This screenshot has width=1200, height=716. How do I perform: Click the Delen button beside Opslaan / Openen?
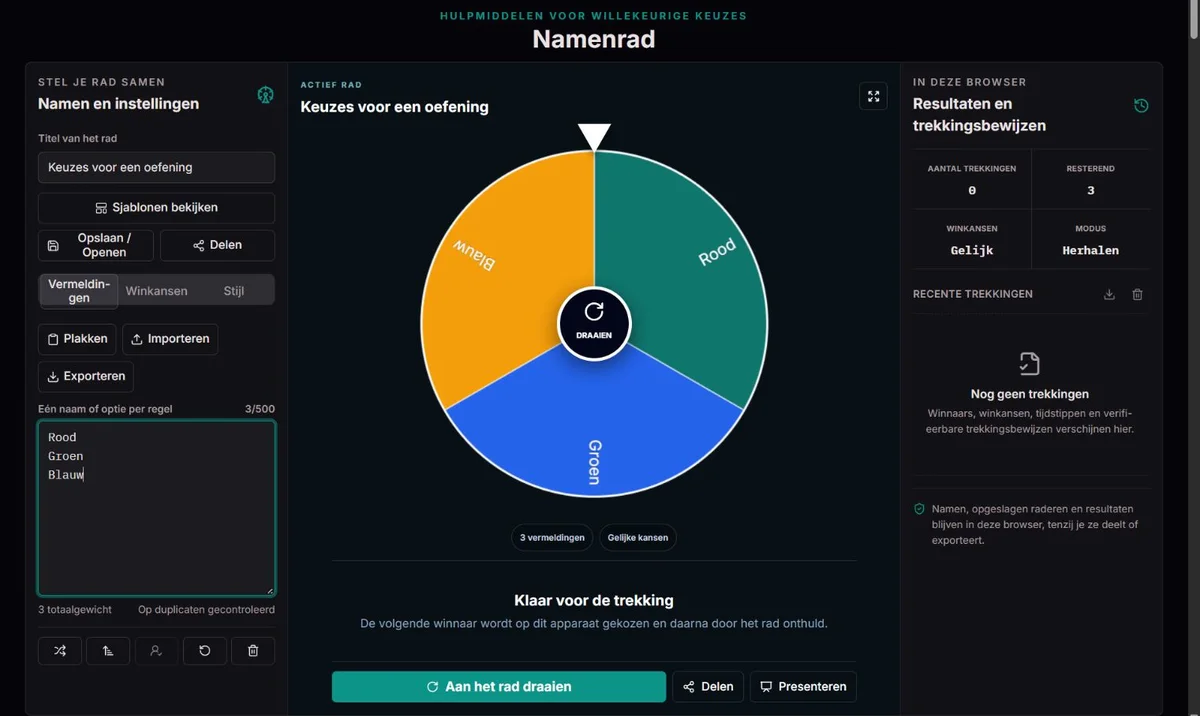217,246
